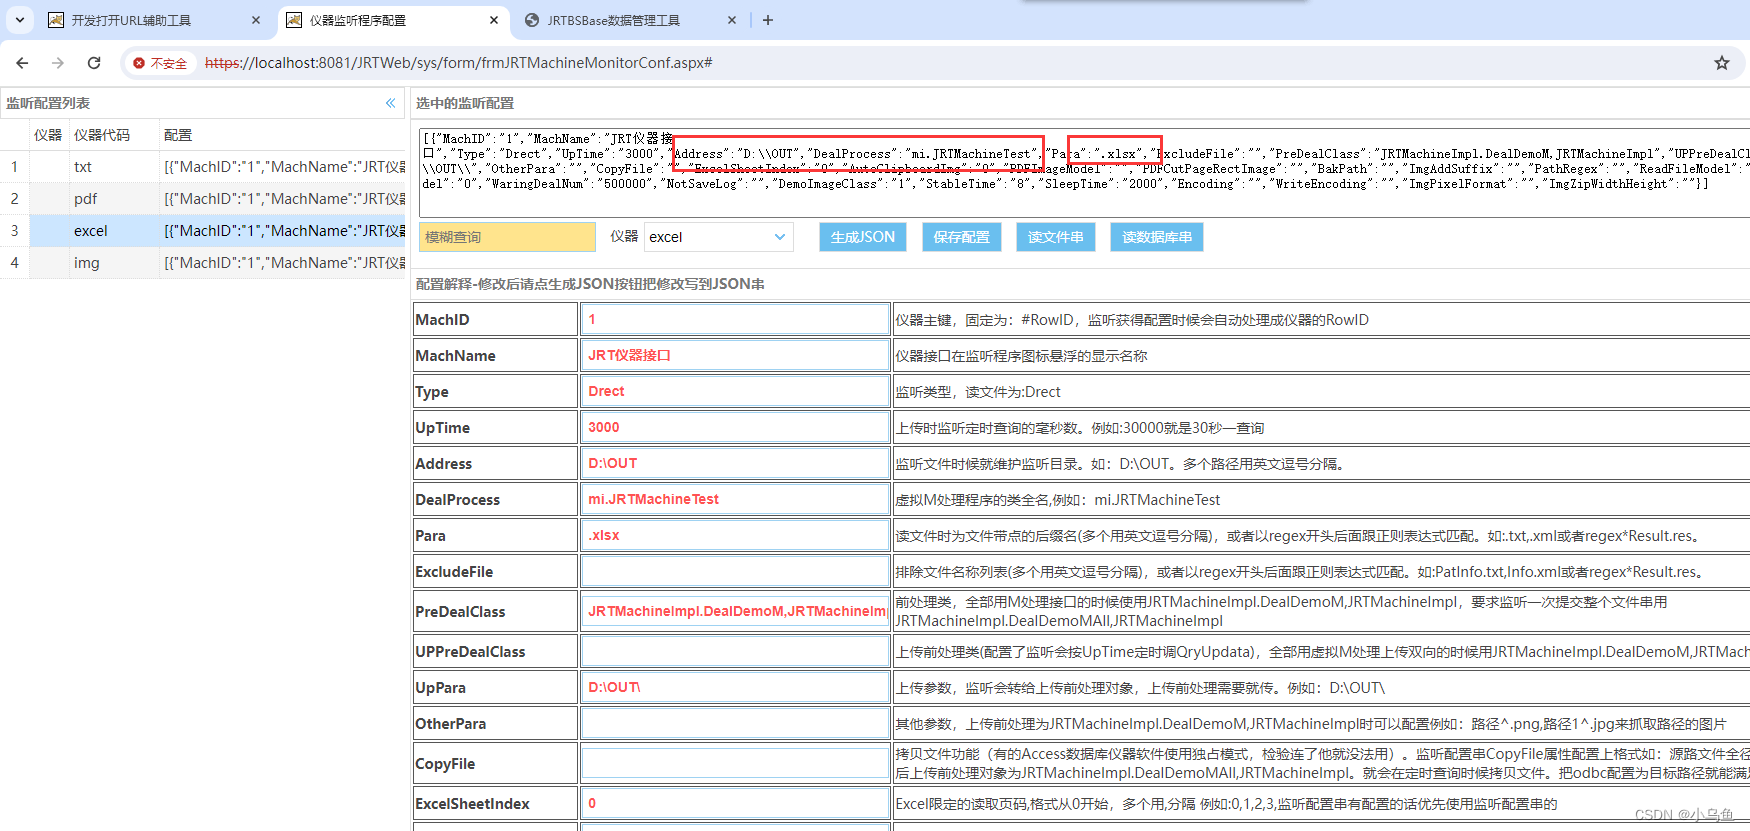Click the MachName description field
The image size is (1750, 831).
pos(1021,356)
